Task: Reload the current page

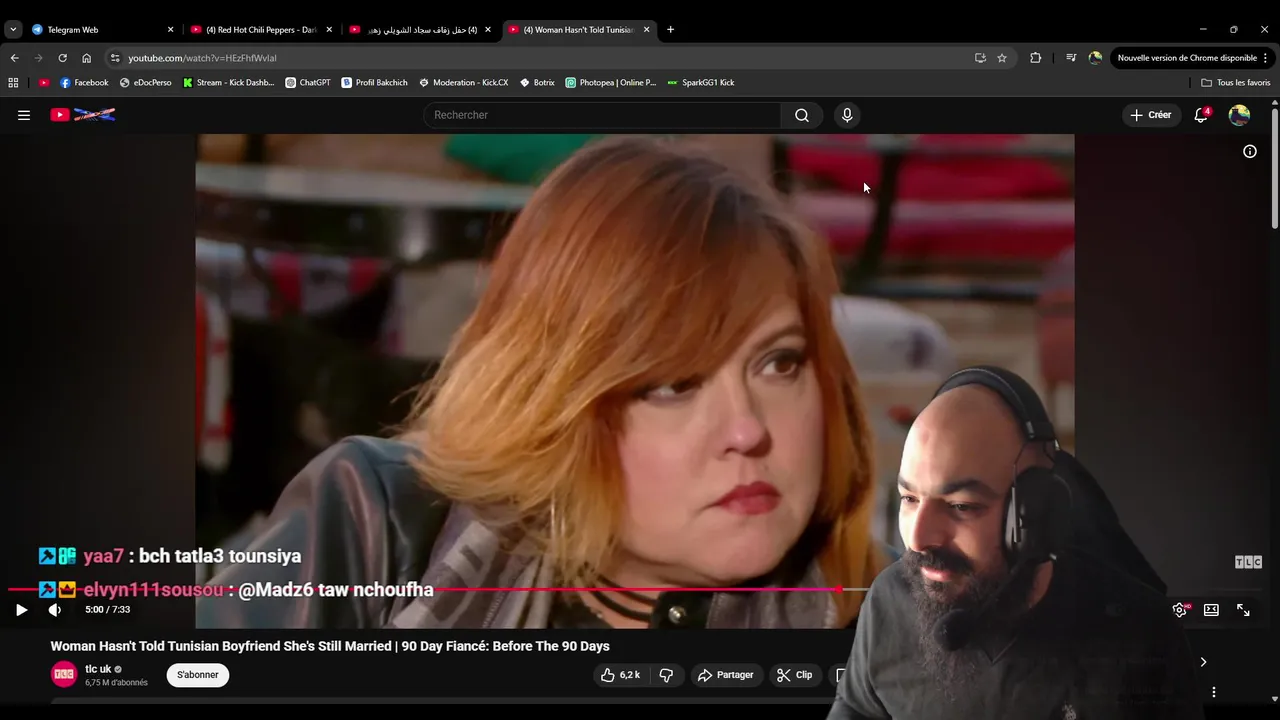Action: pyautogui.click(x=62, y=58)
